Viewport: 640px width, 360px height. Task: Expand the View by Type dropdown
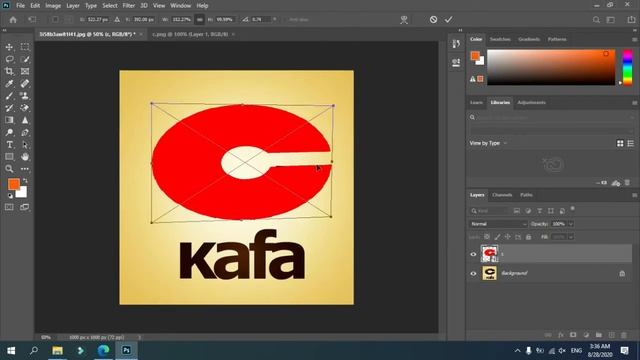pos(488,143)
